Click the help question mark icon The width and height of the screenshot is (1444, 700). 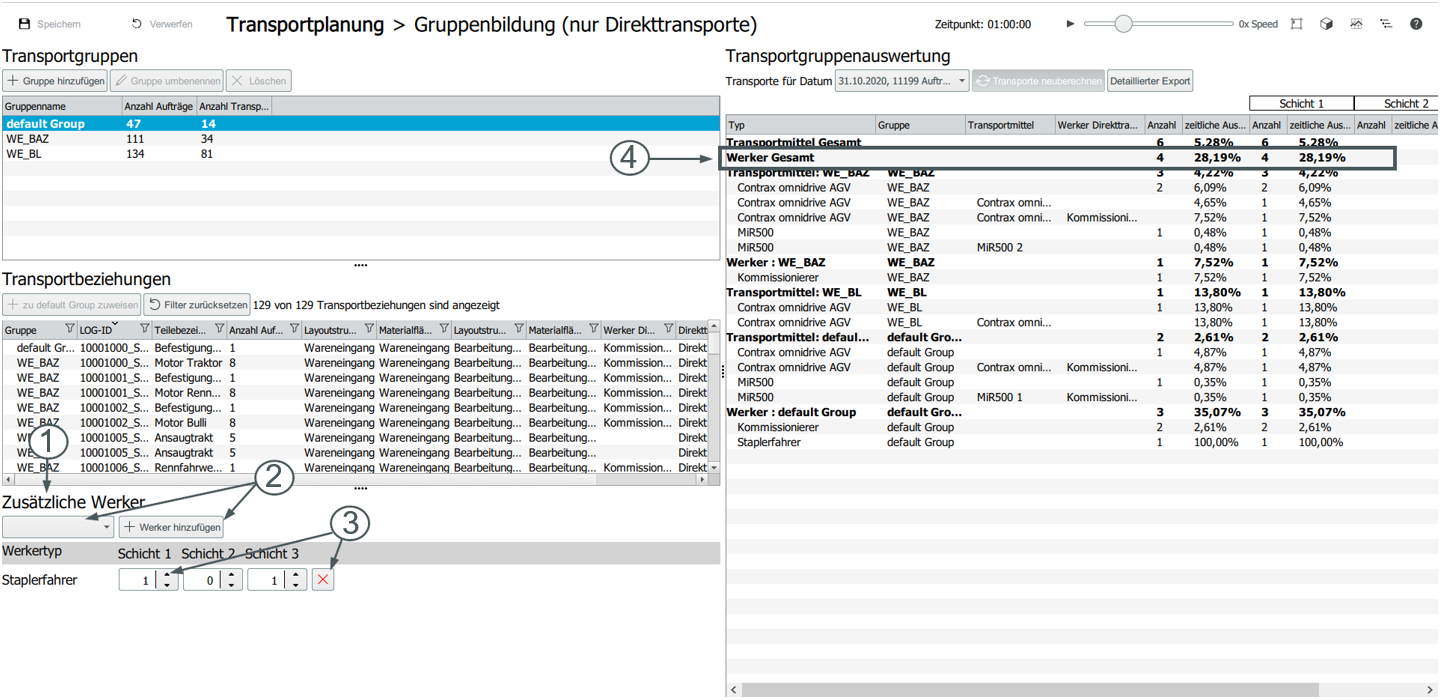coord(1416,24)
